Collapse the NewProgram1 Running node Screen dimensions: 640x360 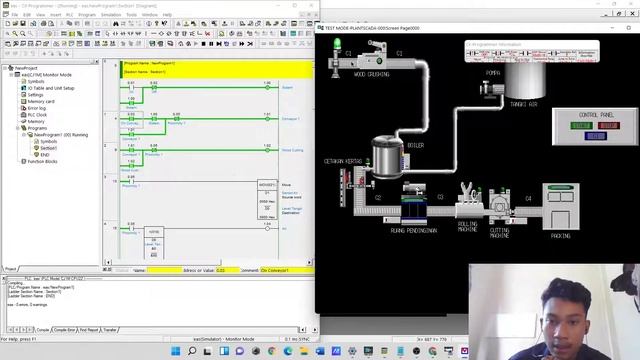pos(24,135)
